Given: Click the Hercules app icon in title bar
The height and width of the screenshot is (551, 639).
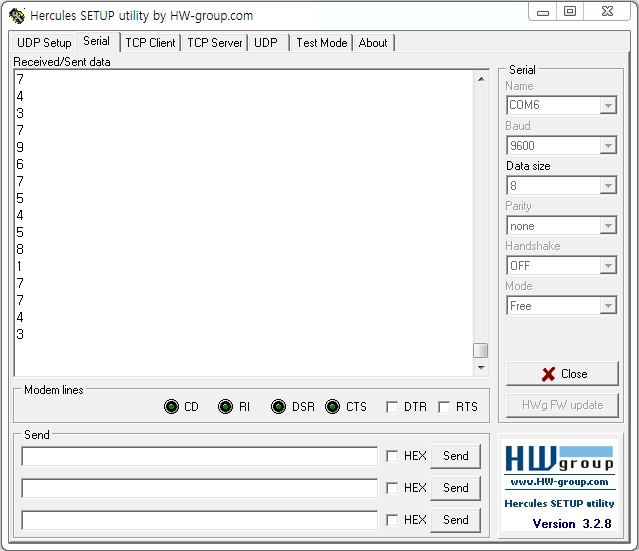Looking at the screenshot, I should 17,15.
